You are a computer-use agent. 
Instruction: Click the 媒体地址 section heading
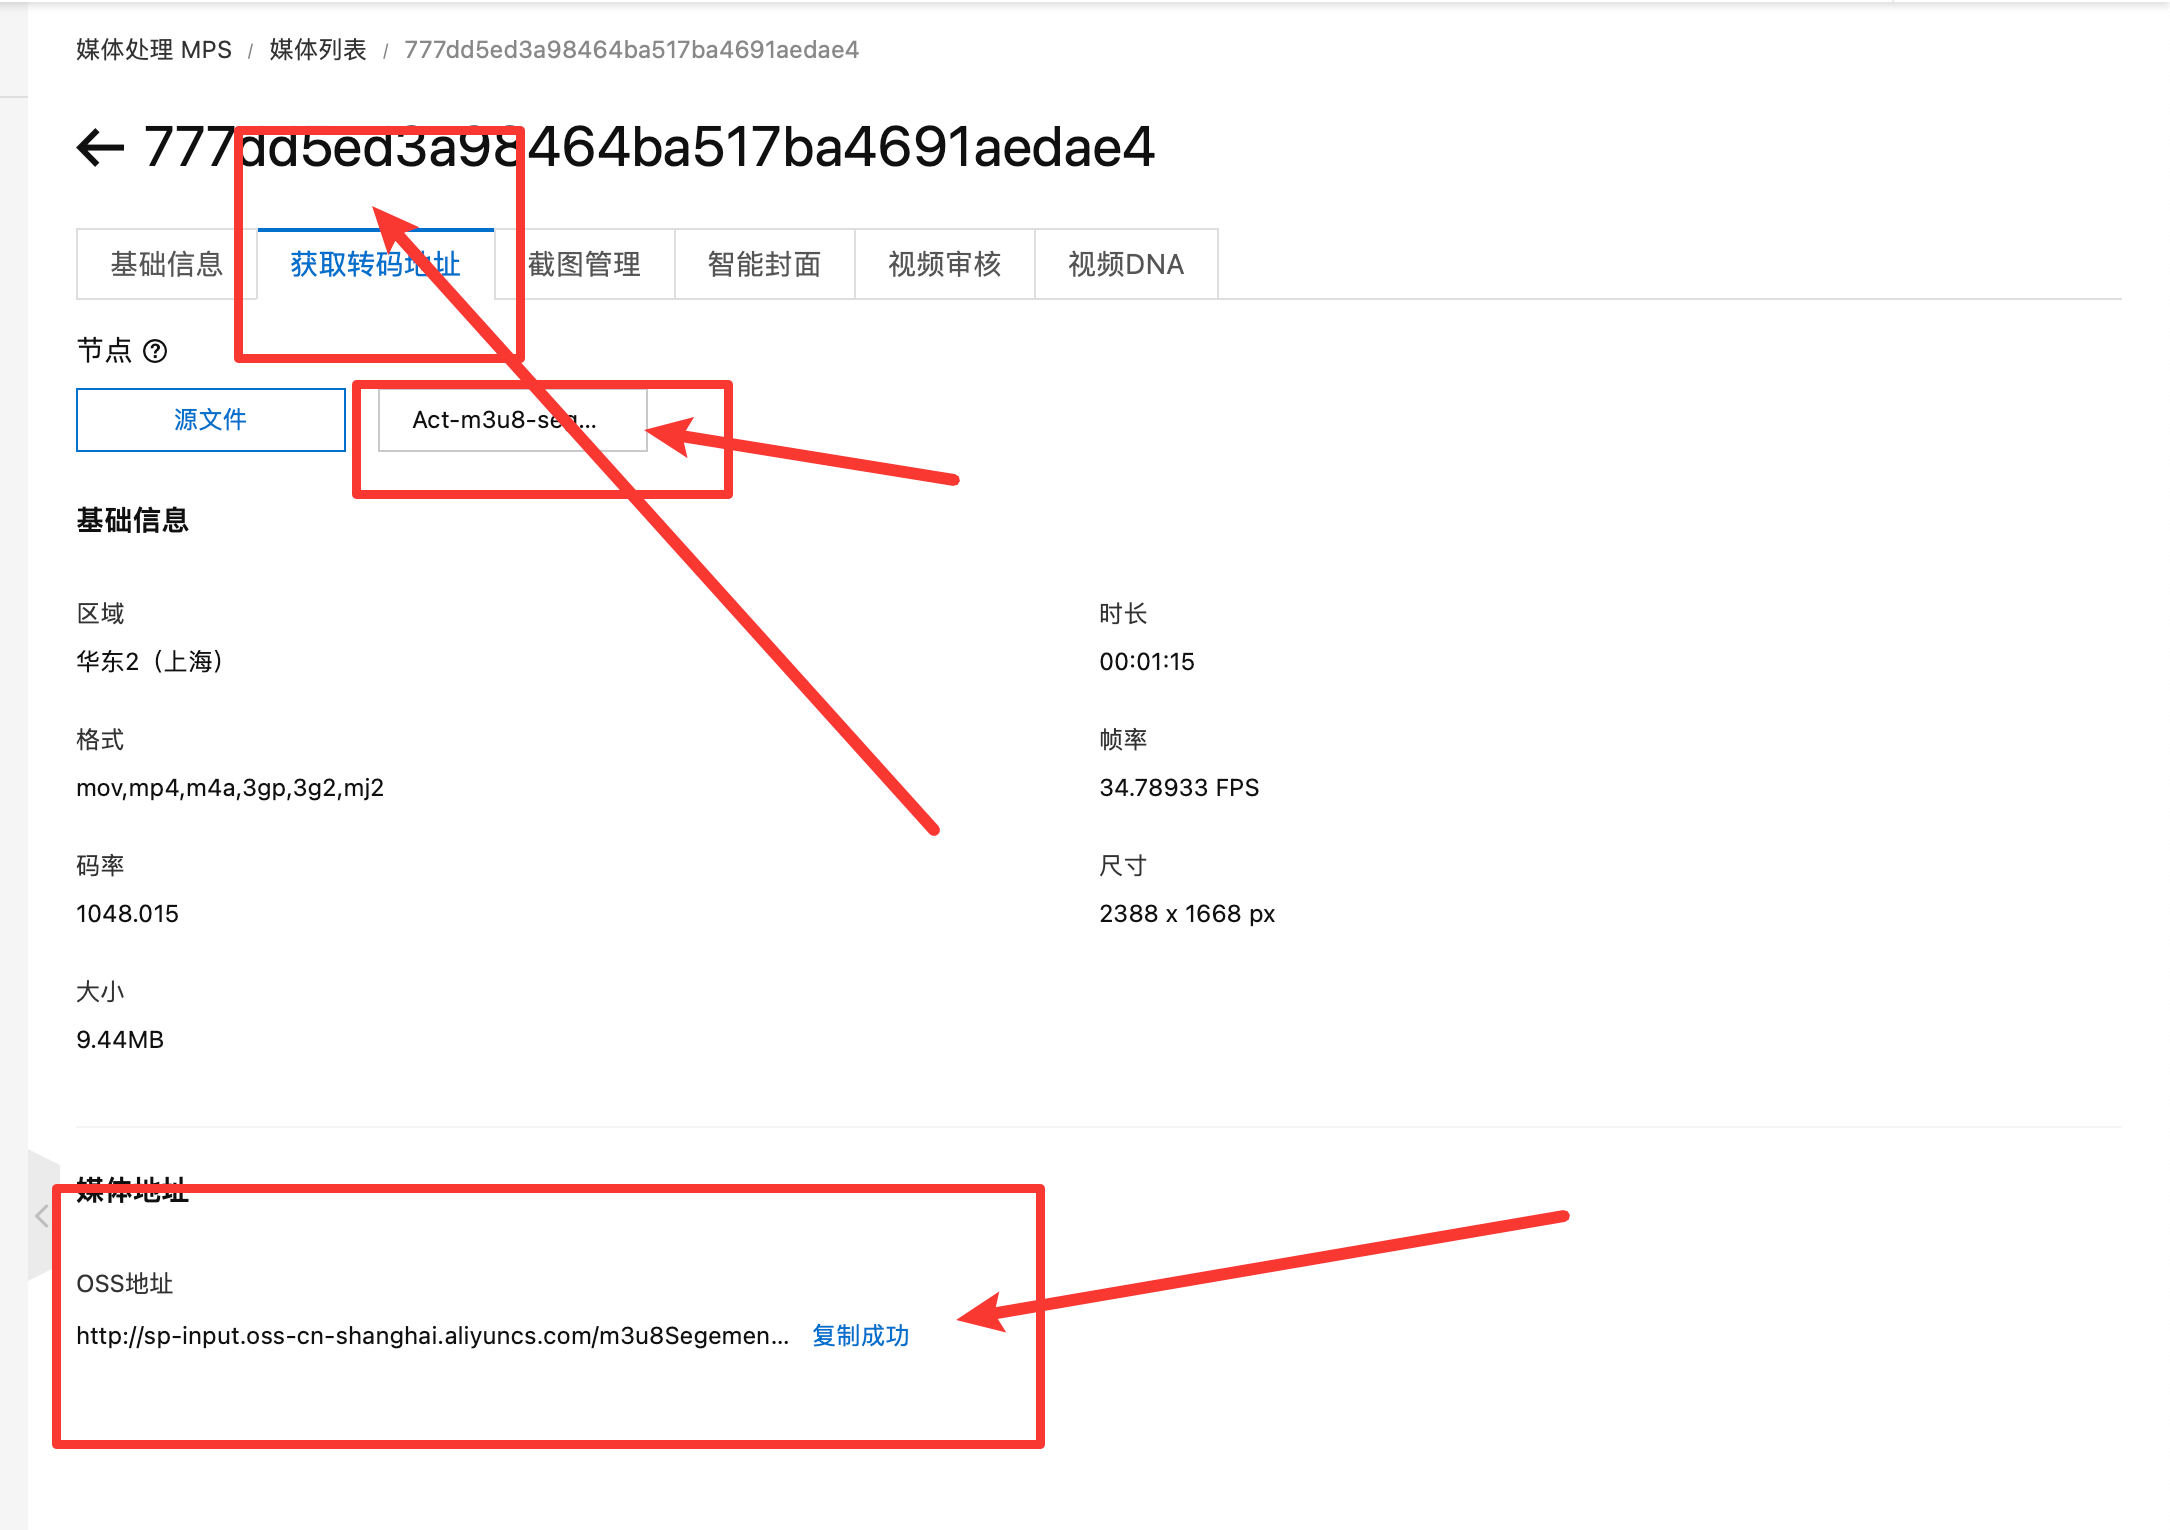pos(132,1190)
